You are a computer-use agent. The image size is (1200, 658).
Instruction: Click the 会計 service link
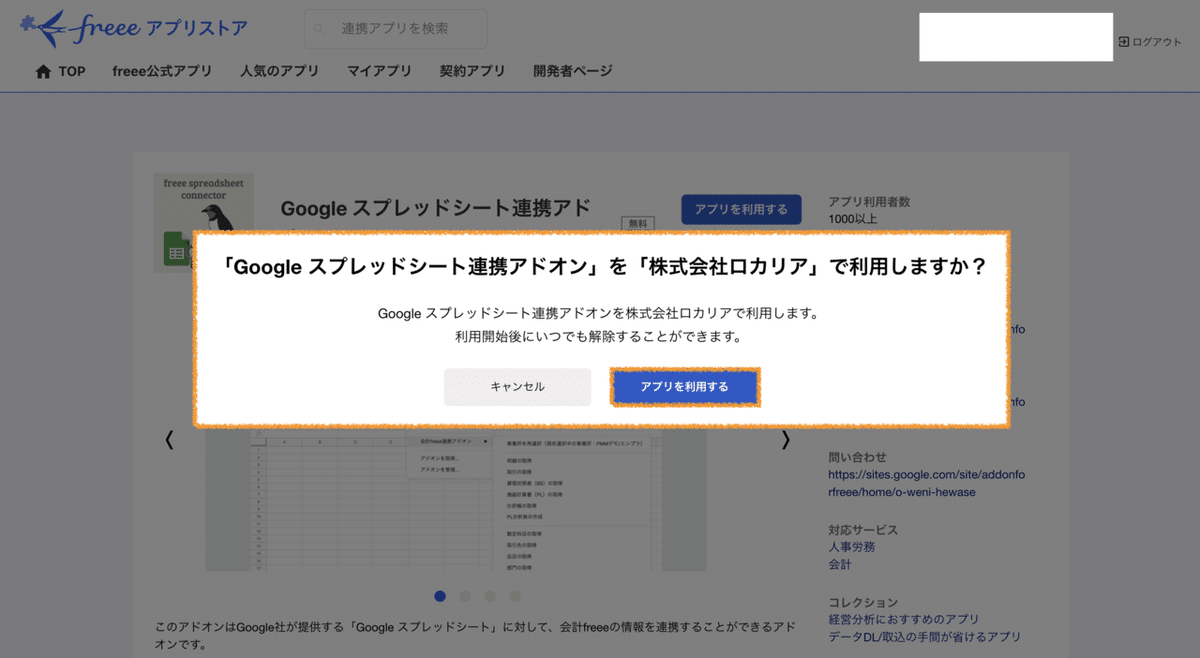[x=840, y=565]
